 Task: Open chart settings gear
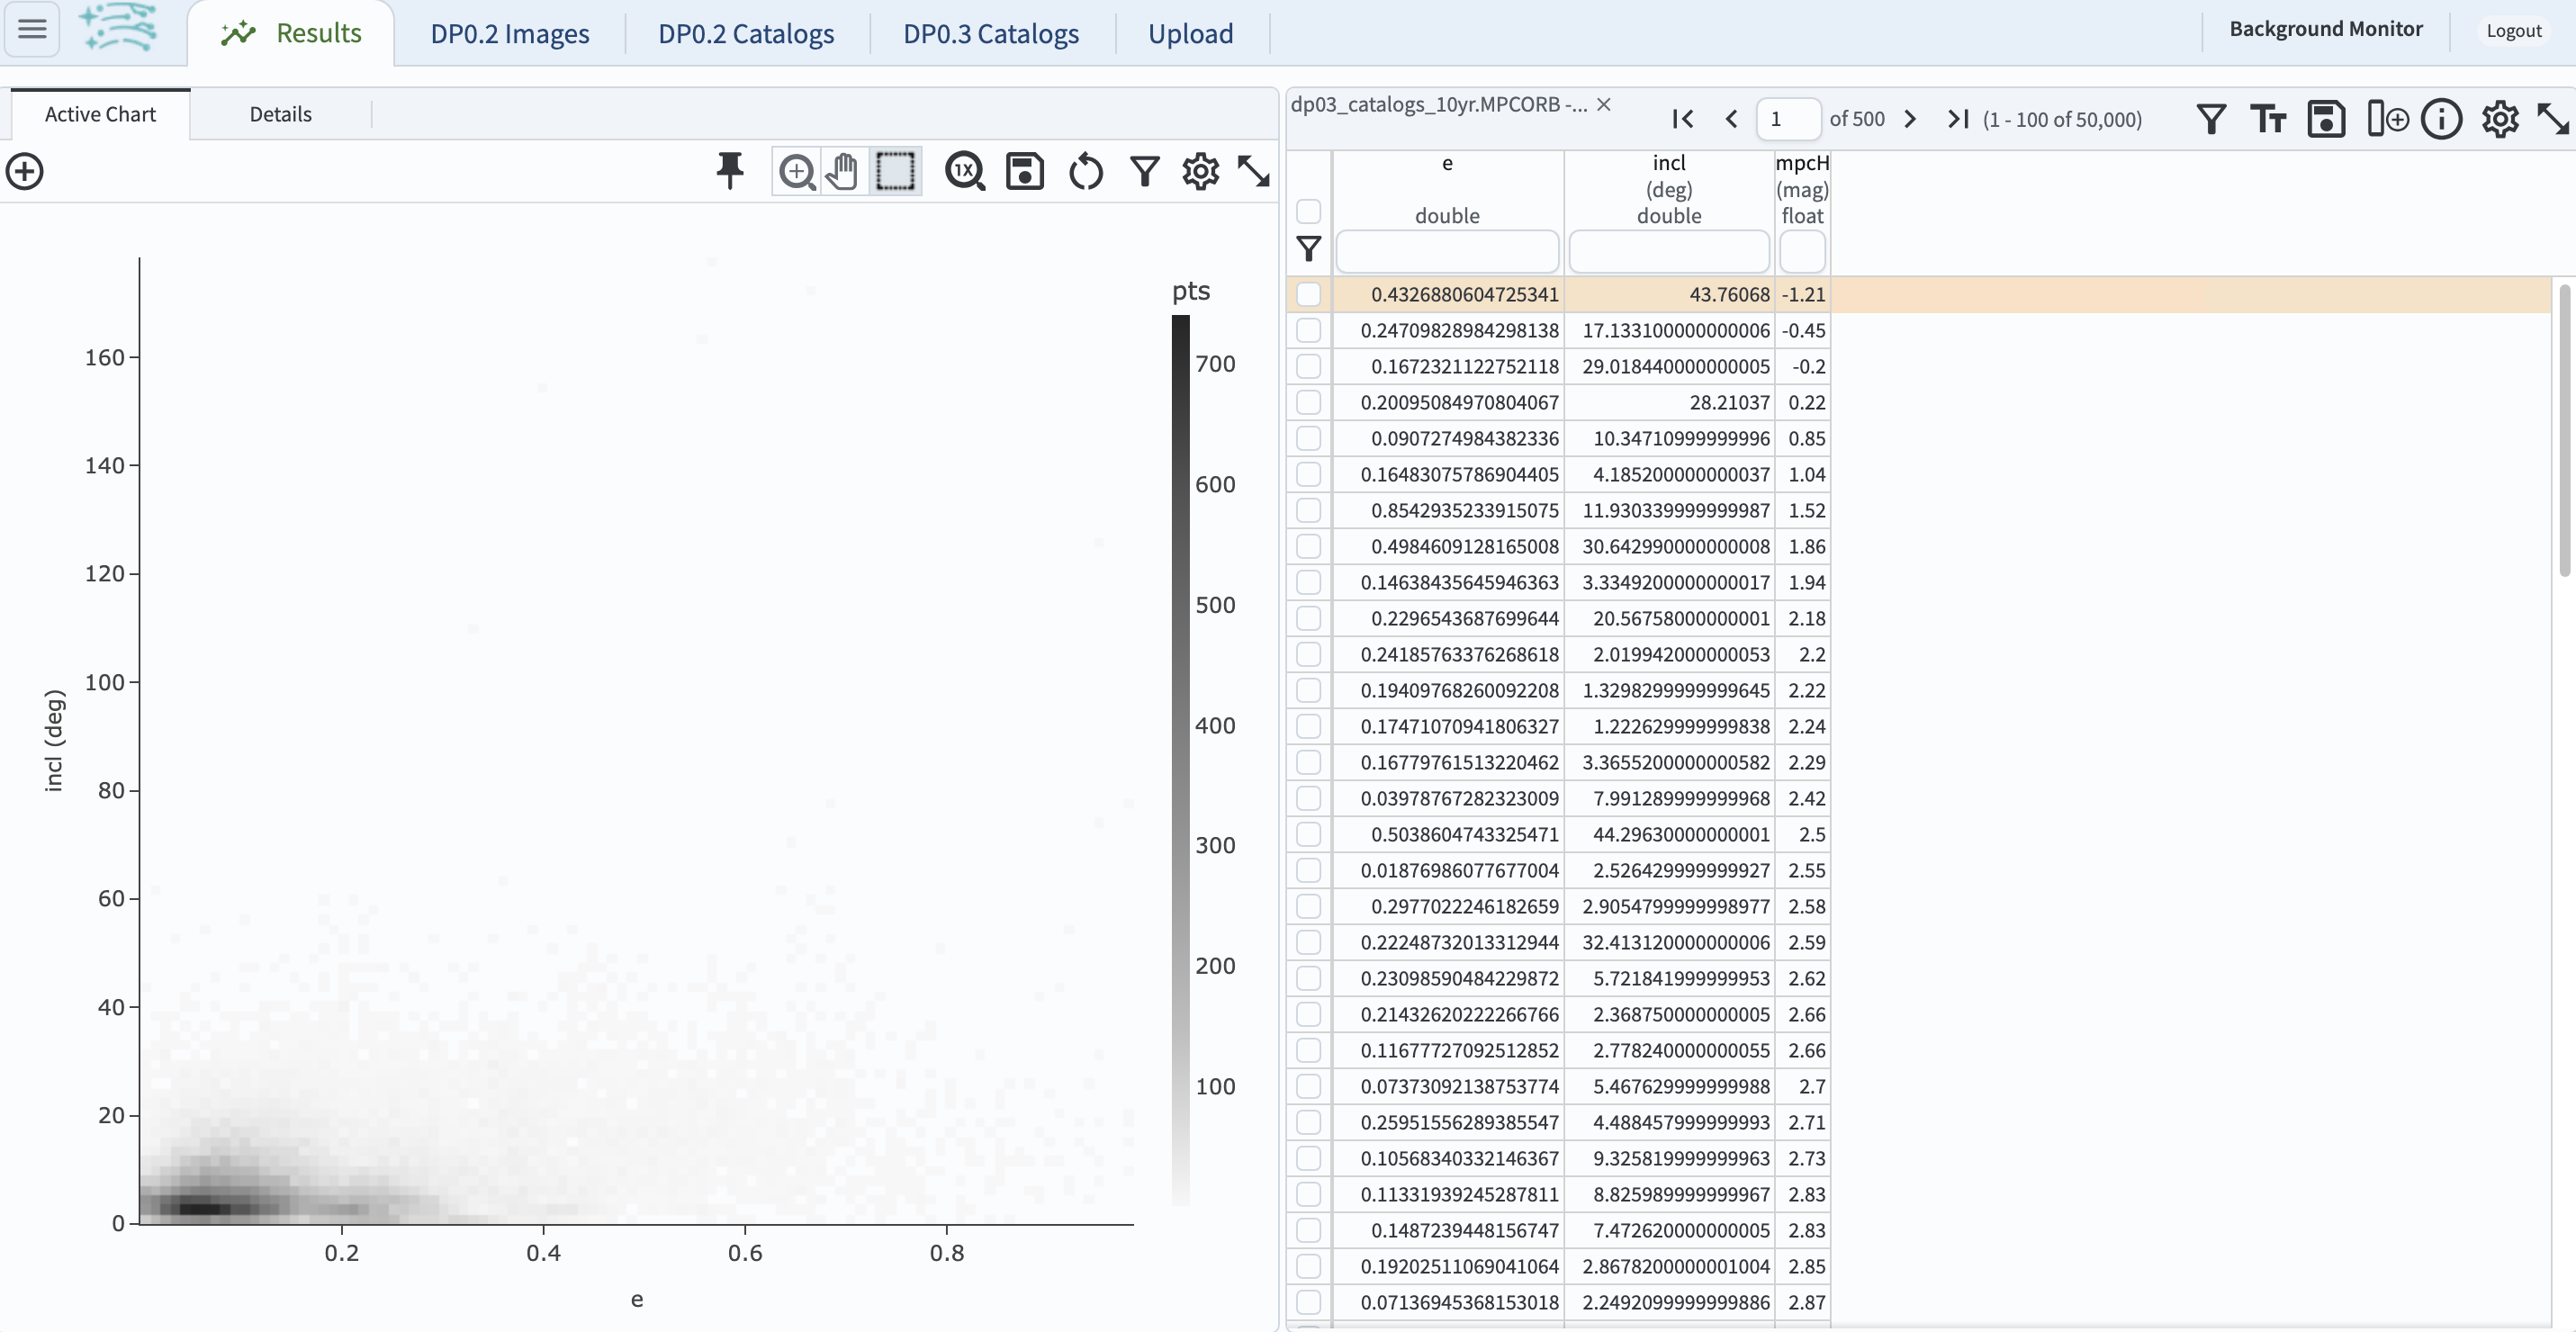[1200, 171]
